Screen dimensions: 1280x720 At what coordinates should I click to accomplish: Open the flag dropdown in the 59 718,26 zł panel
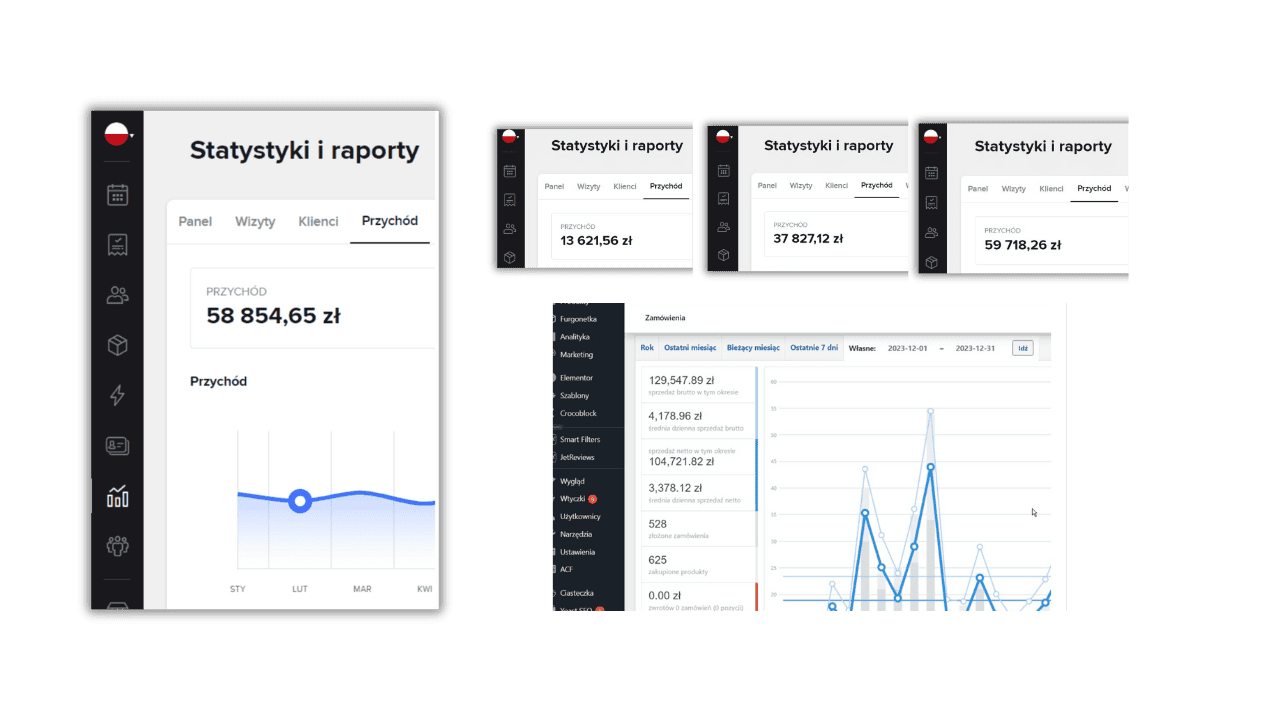pyautogui.click(x=932, y=137)
